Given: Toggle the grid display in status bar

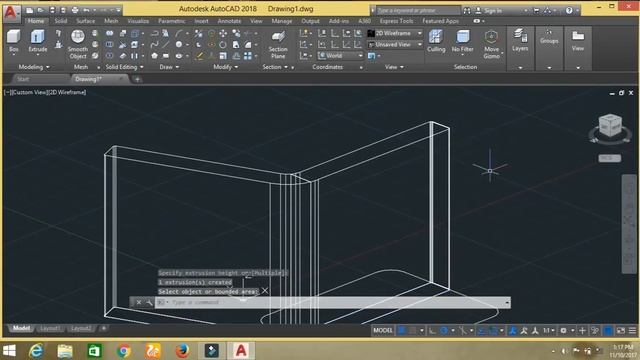Looking at the screenshot, I should point(402,331).
